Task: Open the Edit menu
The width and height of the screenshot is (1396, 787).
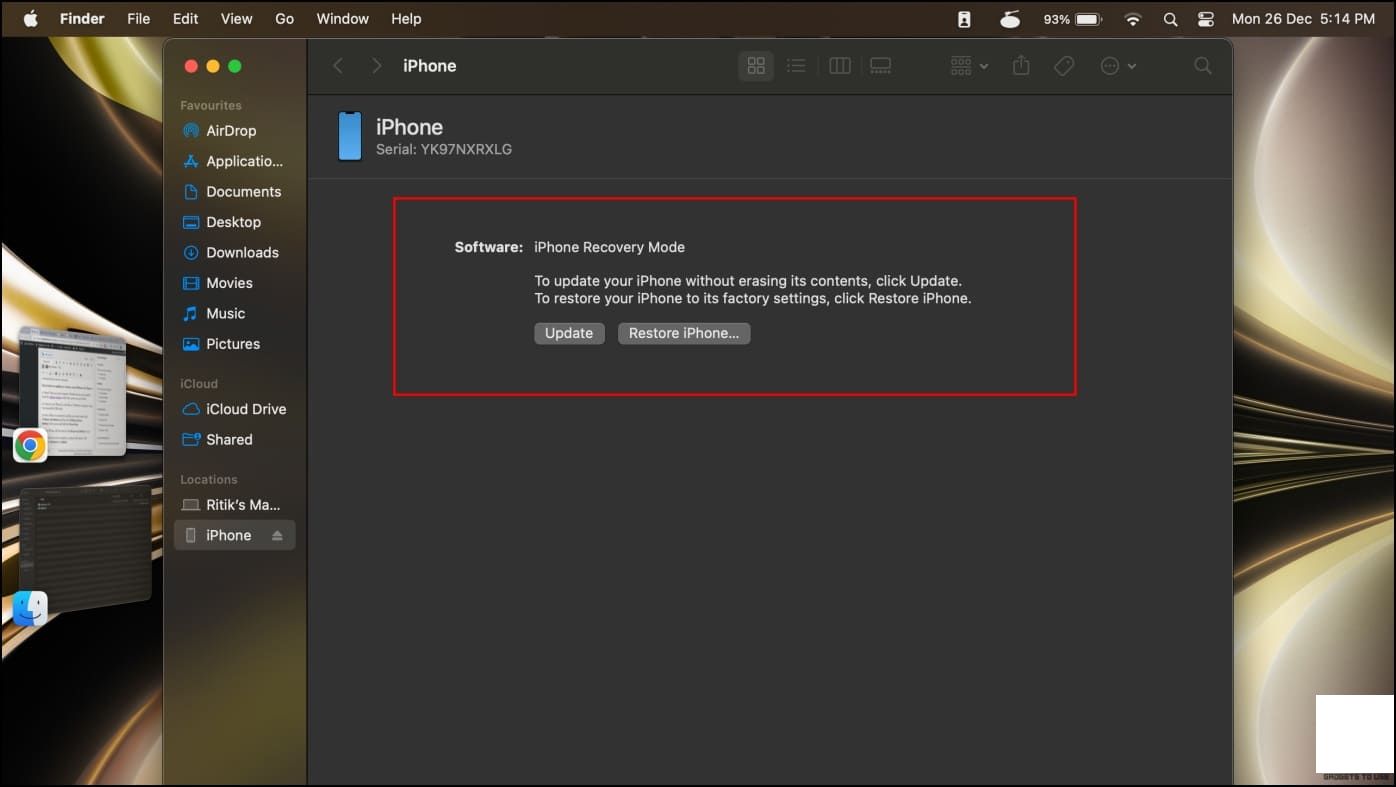Action: click(x=185, y=19)
